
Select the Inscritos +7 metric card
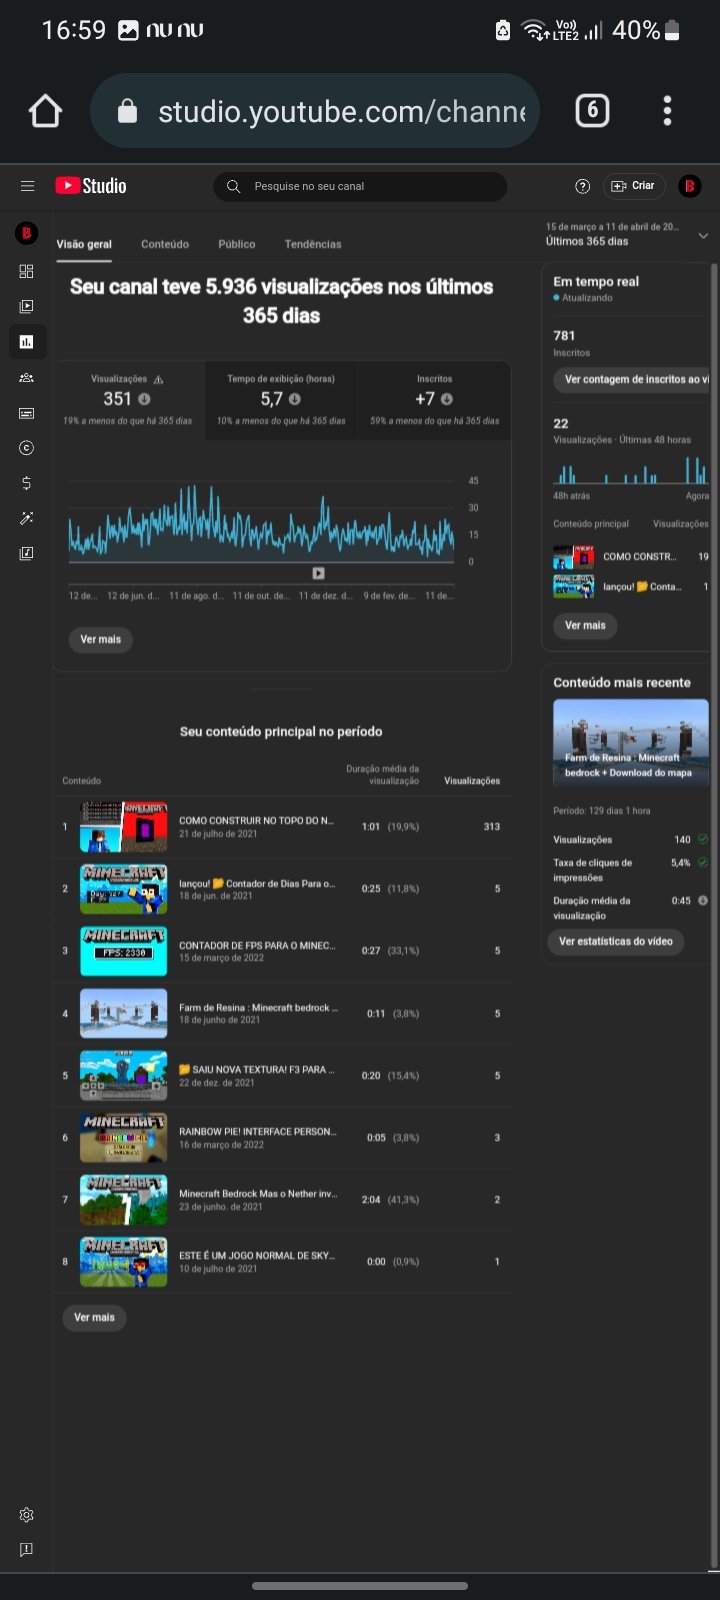434,398
